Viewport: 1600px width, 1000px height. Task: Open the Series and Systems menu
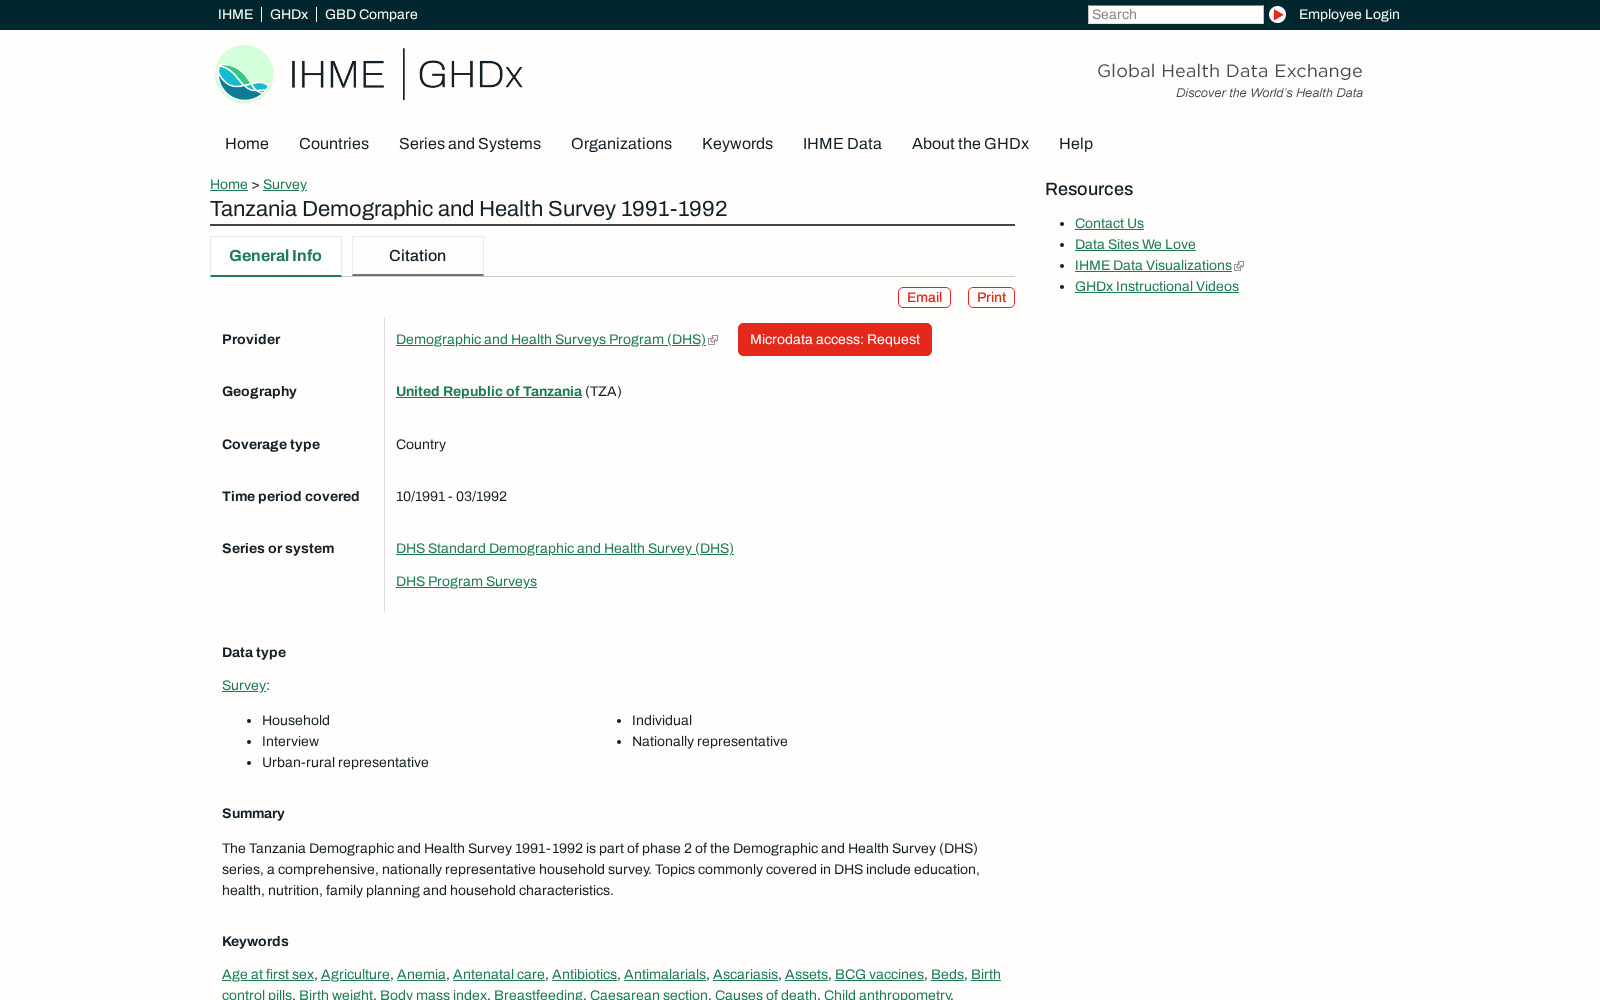point(470,143)
